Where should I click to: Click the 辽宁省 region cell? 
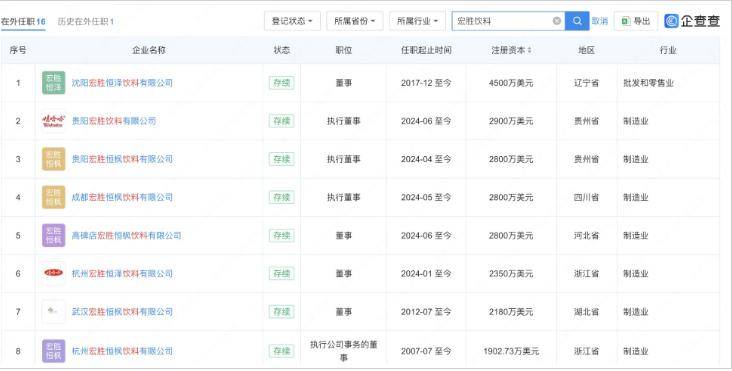pyautogui.click(x=586, y=83)
